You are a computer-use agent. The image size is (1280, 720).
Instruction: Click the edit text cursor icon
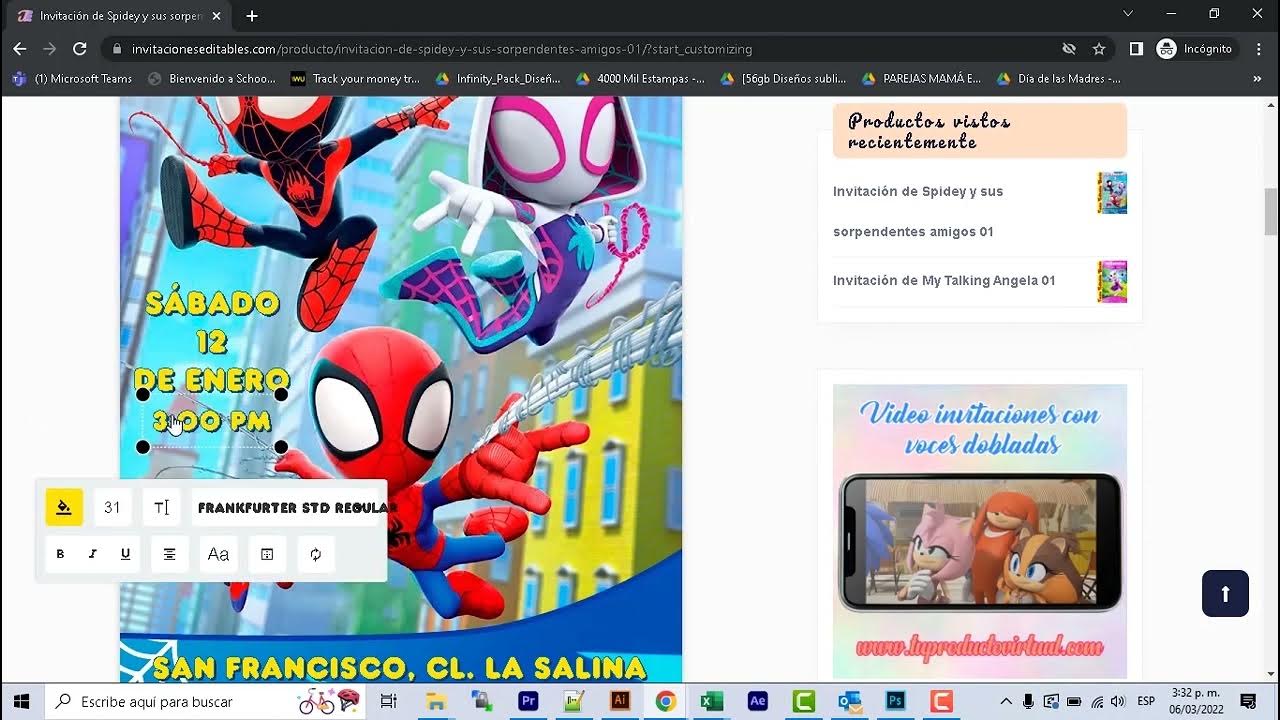point(161,507)
